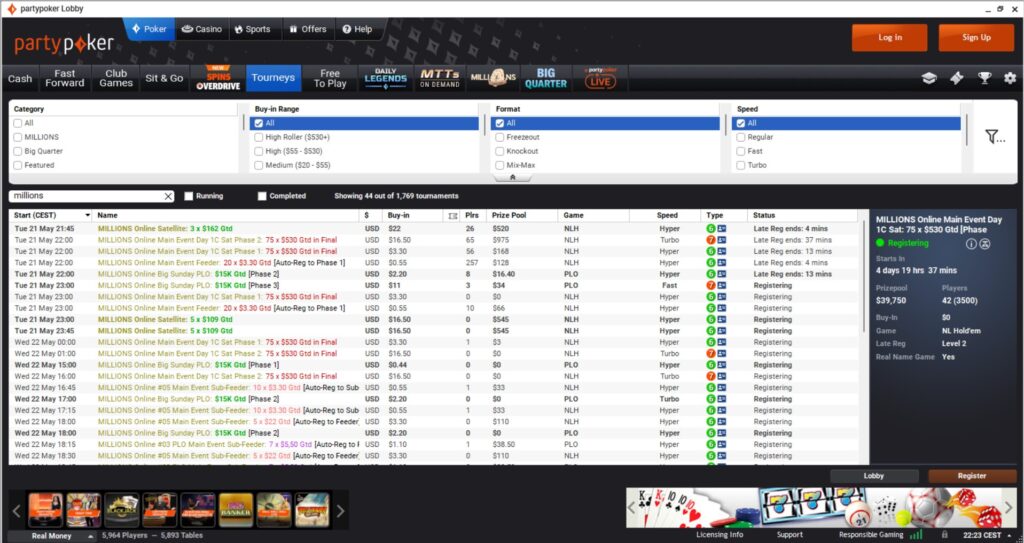Check the High Roller ($530+) buy-in checkbox

coord(259,137)
